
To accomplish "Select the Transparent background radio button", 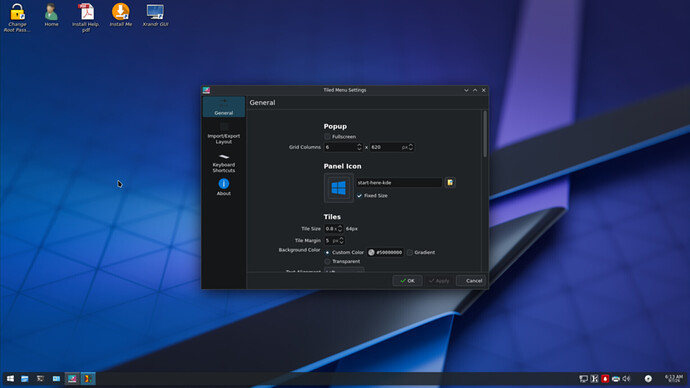I will coord(327,261).
